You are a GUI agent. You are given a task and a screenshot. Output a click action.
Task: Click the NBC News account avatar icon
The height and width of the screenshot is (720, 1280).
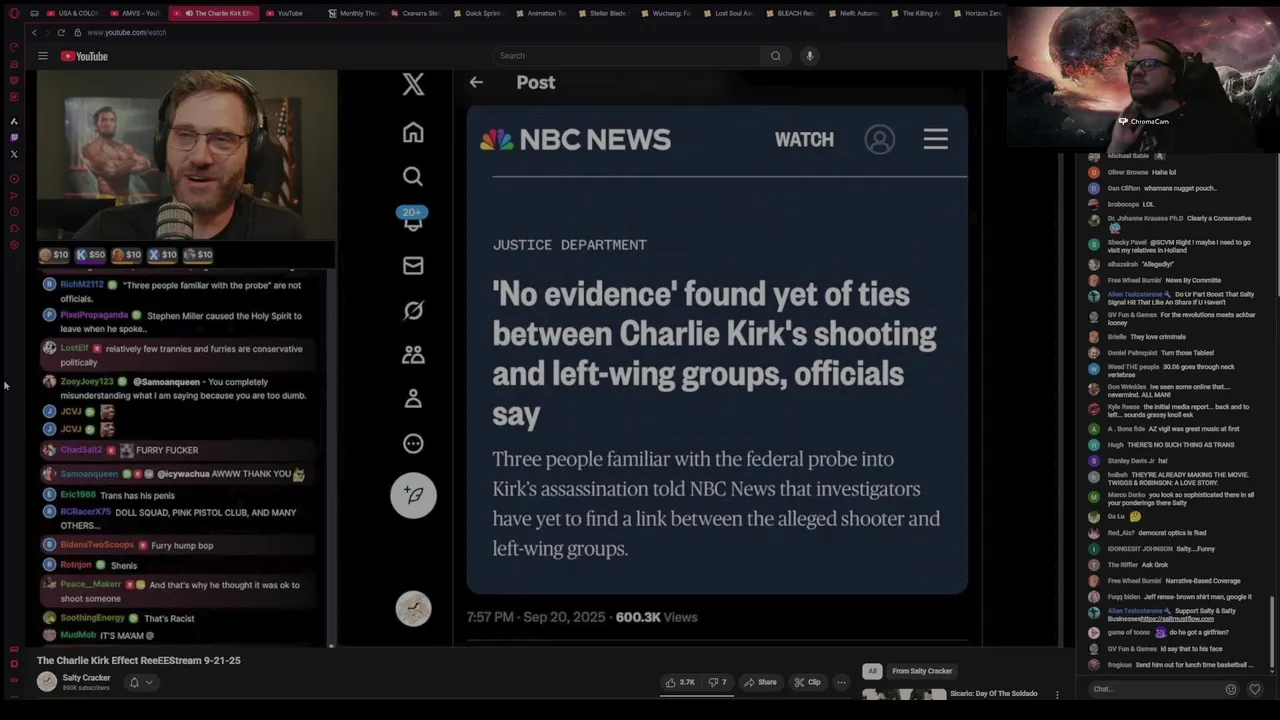coord(880,139)
